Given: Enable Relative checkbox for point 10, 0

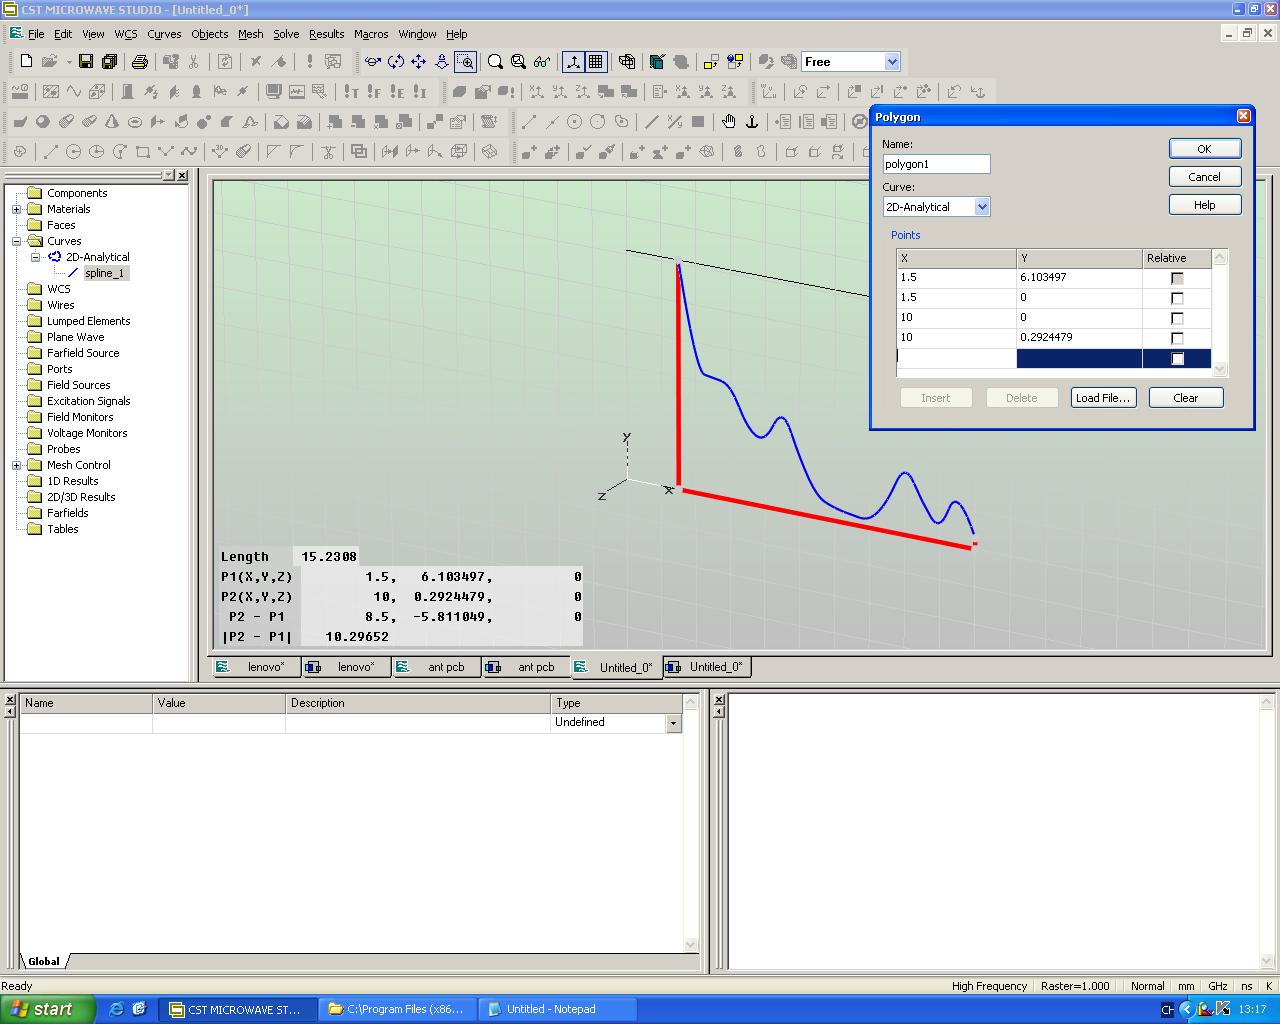Looking at the screenshot, I should click(1177, 318).
